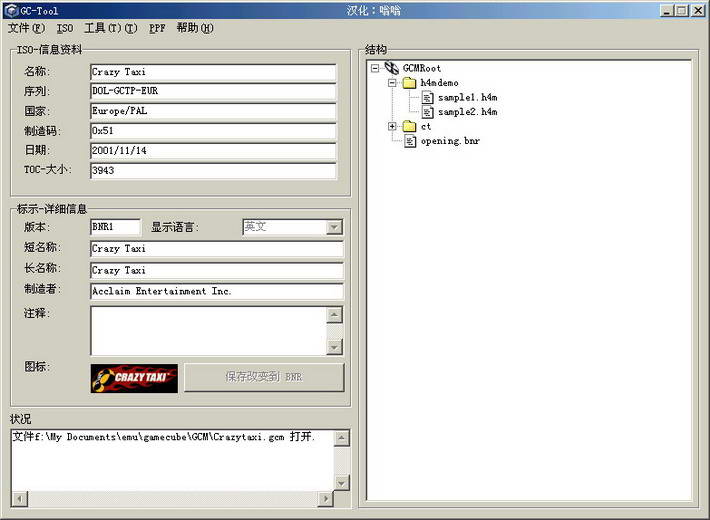Collapse the GCMRoot tree node
This screenshot has width=710, height=520.
(x=374, y=69)
